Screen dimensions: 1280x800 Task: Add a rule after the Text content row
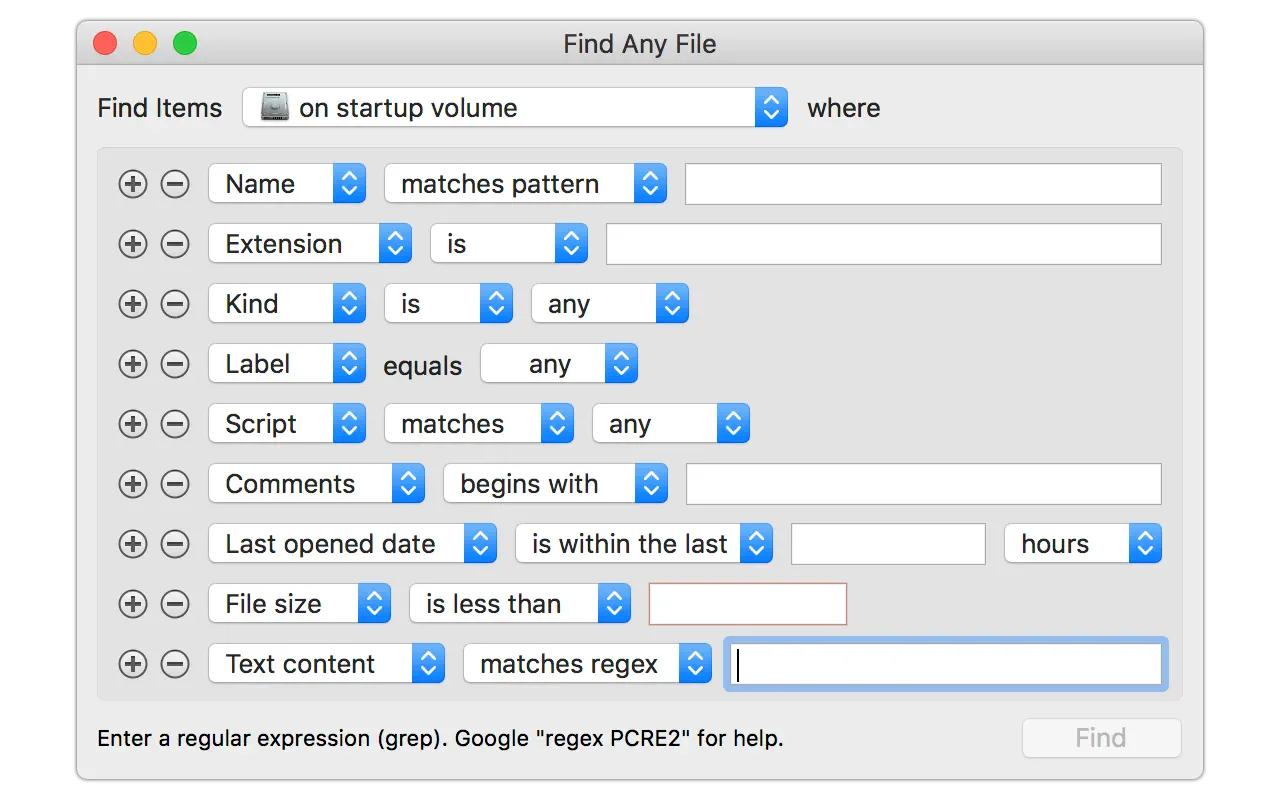[x=132, y=664]
